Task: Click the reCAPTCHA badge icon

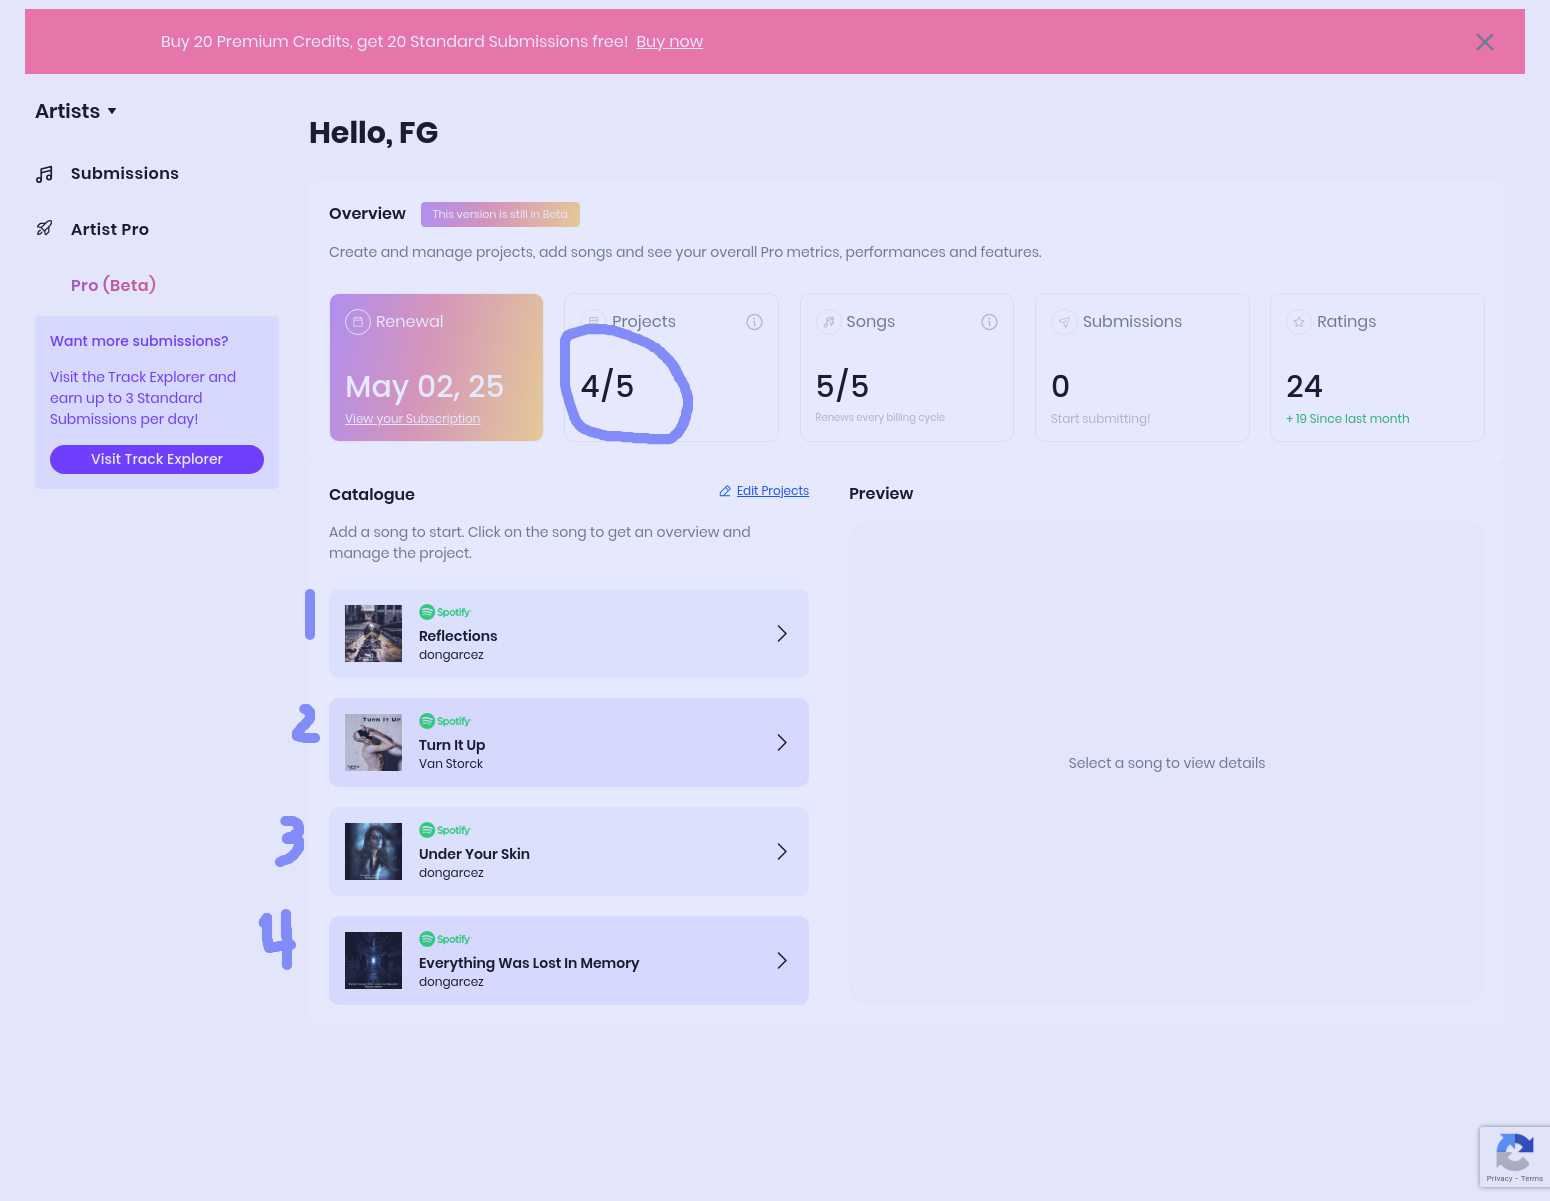Action: click(1514, 1153)
